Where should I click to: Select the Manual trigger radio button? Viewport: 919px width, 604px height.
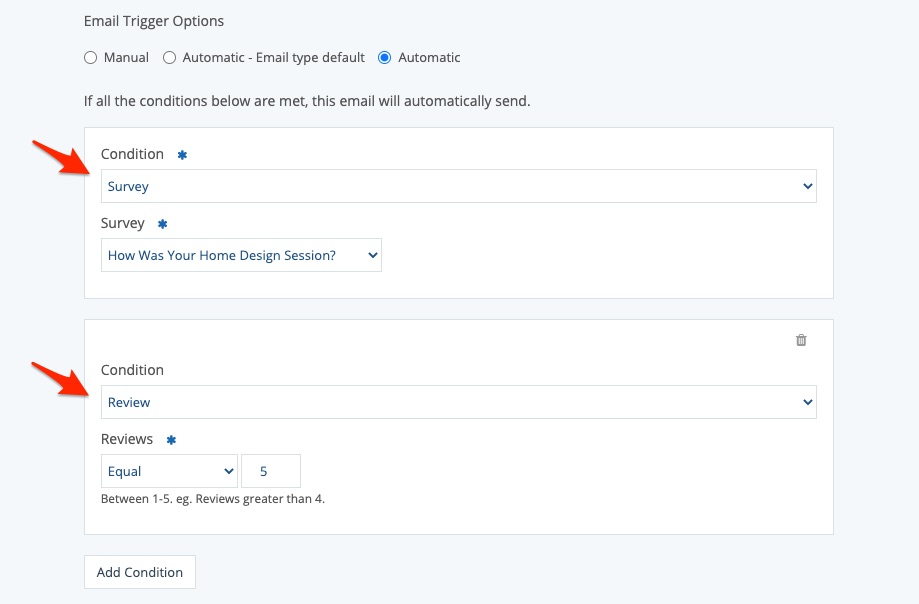coord(91,58)
